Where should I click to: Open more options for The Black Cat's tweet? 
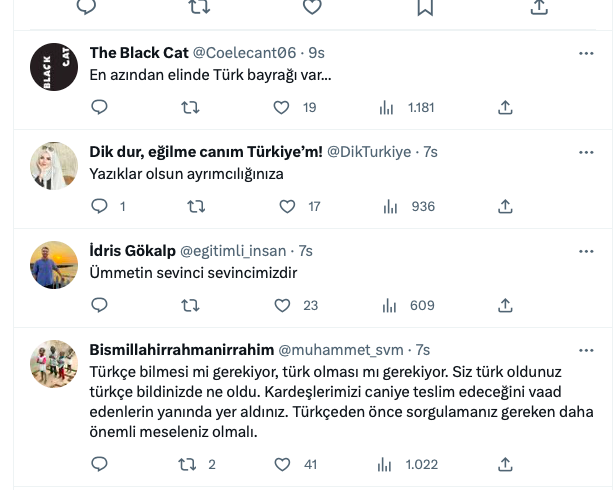(x=586, y=53)
